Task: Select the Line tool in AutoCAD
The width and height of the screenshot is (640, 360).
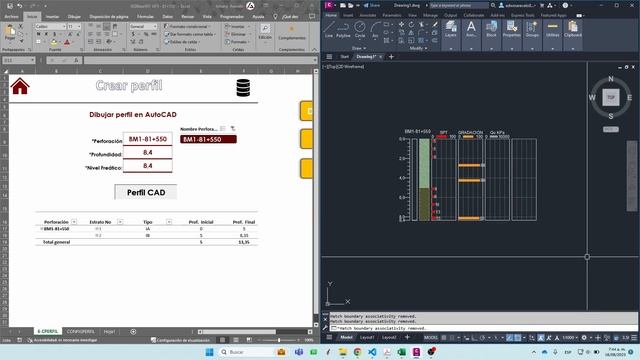Action: pos(329,30)
